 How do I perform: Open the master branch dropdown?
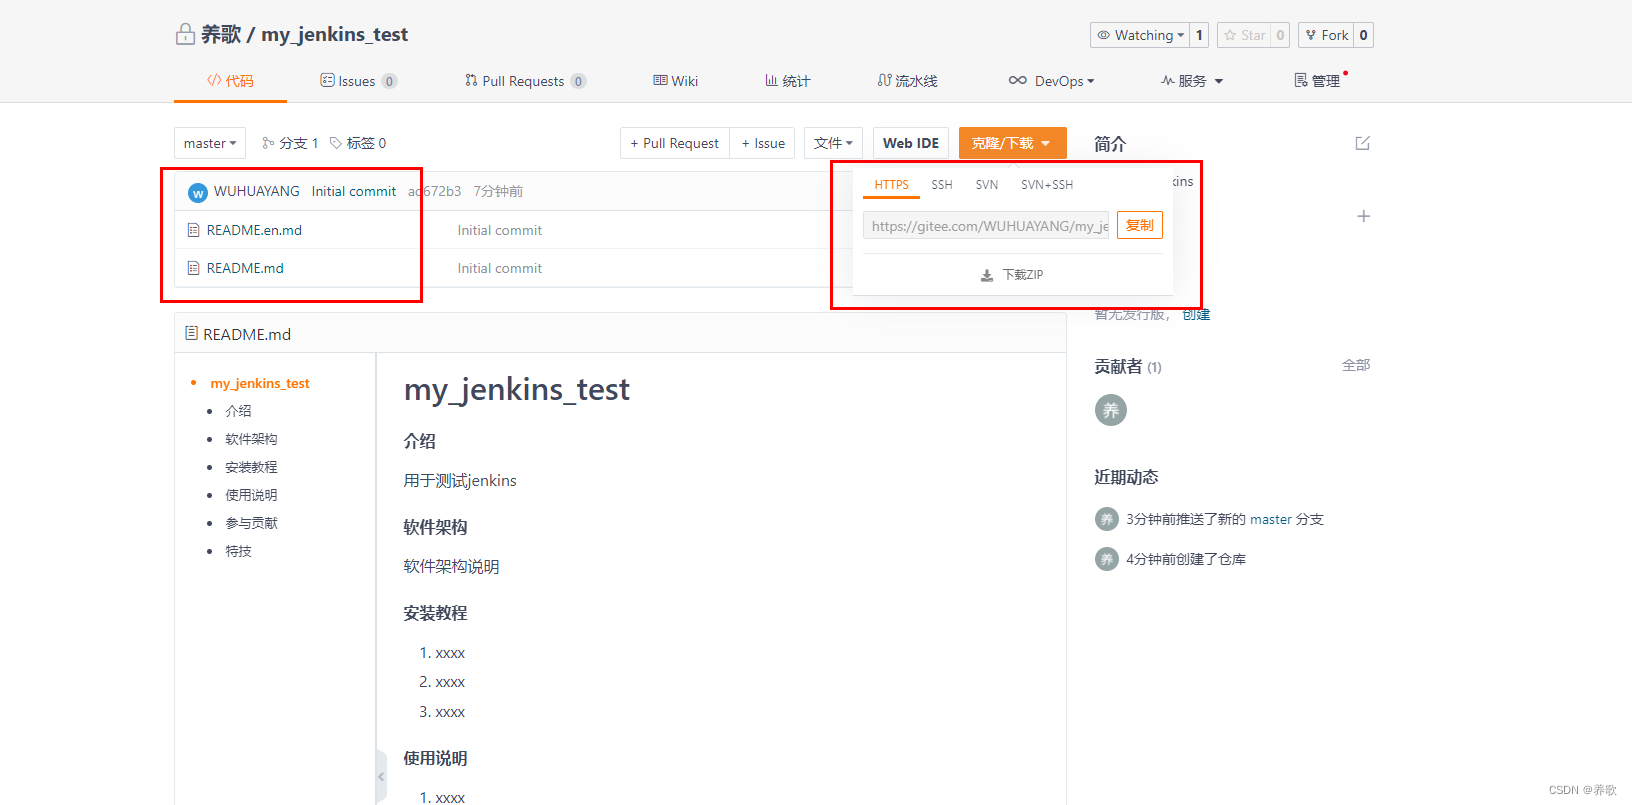(210, 143)
